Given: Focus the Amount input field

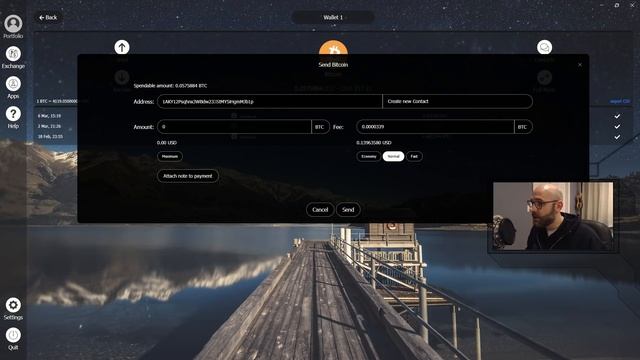Looking at the screenshot, I should coord(234,127).
